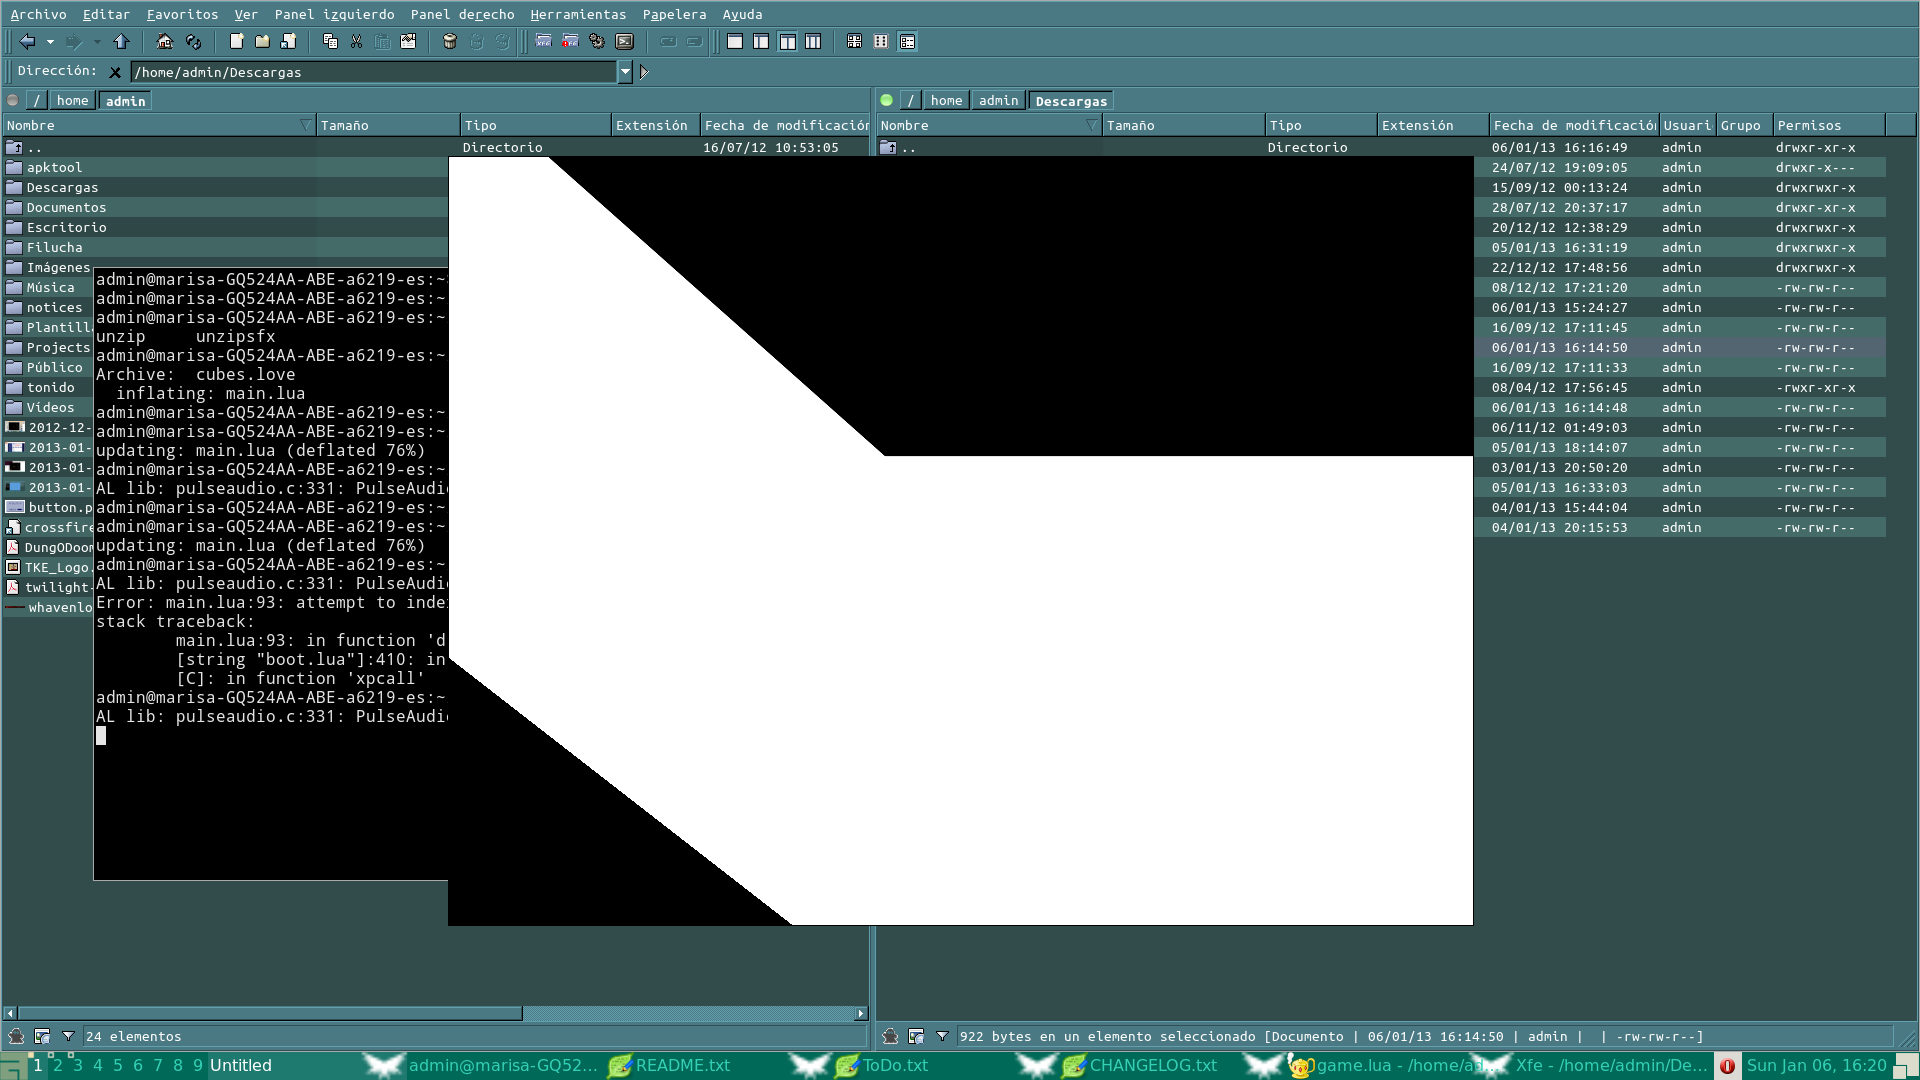
Task: Select the apktool folder
Action: click(x=54, y=167)
